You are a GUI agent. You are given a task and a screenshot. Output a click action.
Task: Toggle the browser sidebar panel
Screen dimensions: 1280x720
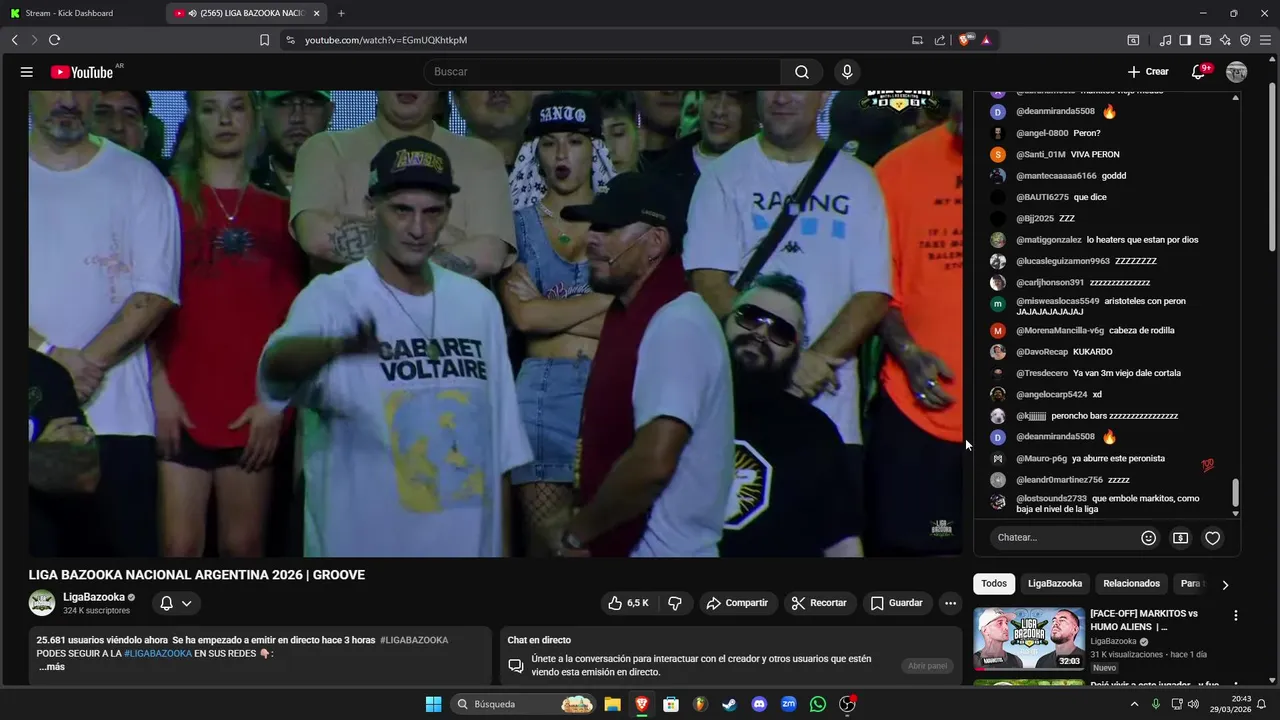pos(1185,40)
